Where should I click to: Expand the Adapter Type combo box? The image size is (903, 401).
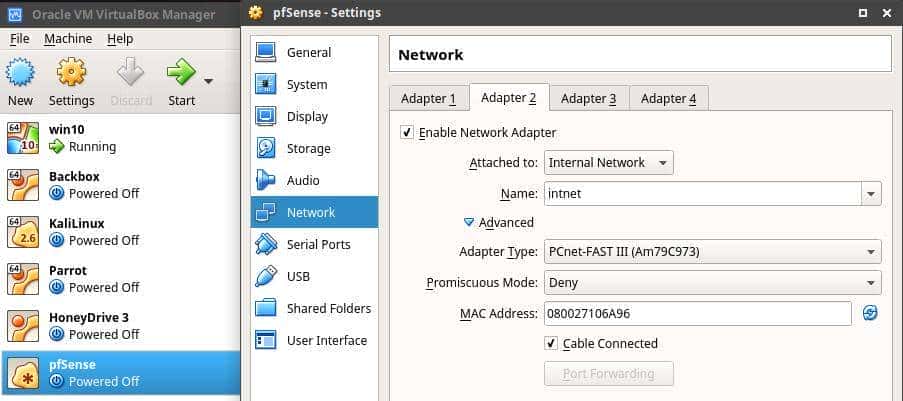(712, 252)
